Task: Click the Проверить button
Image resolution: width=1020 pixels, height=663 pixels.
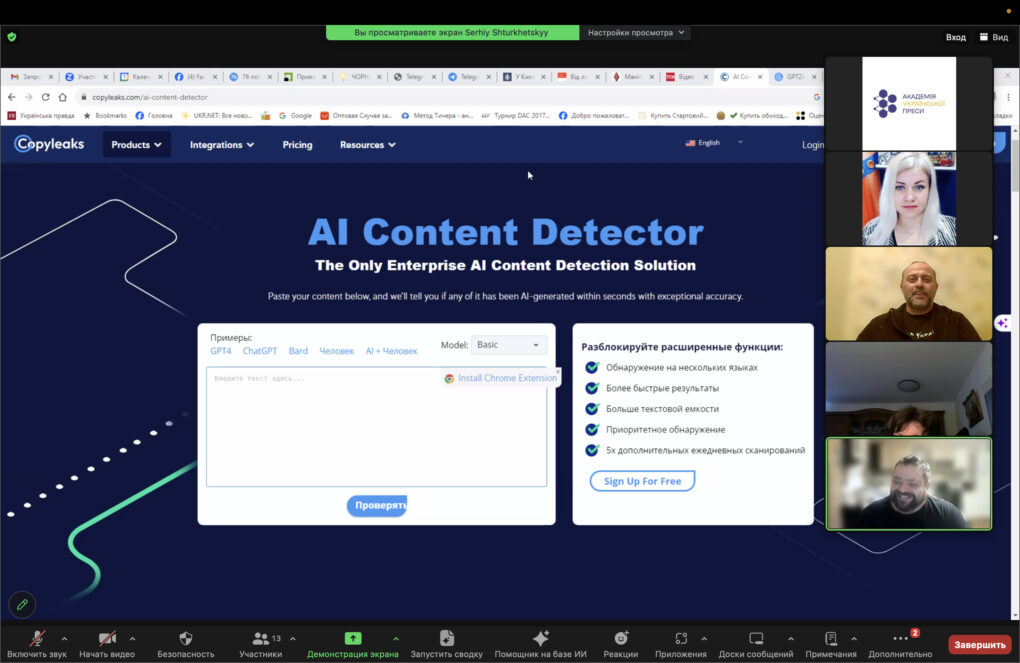Action: 377,506
